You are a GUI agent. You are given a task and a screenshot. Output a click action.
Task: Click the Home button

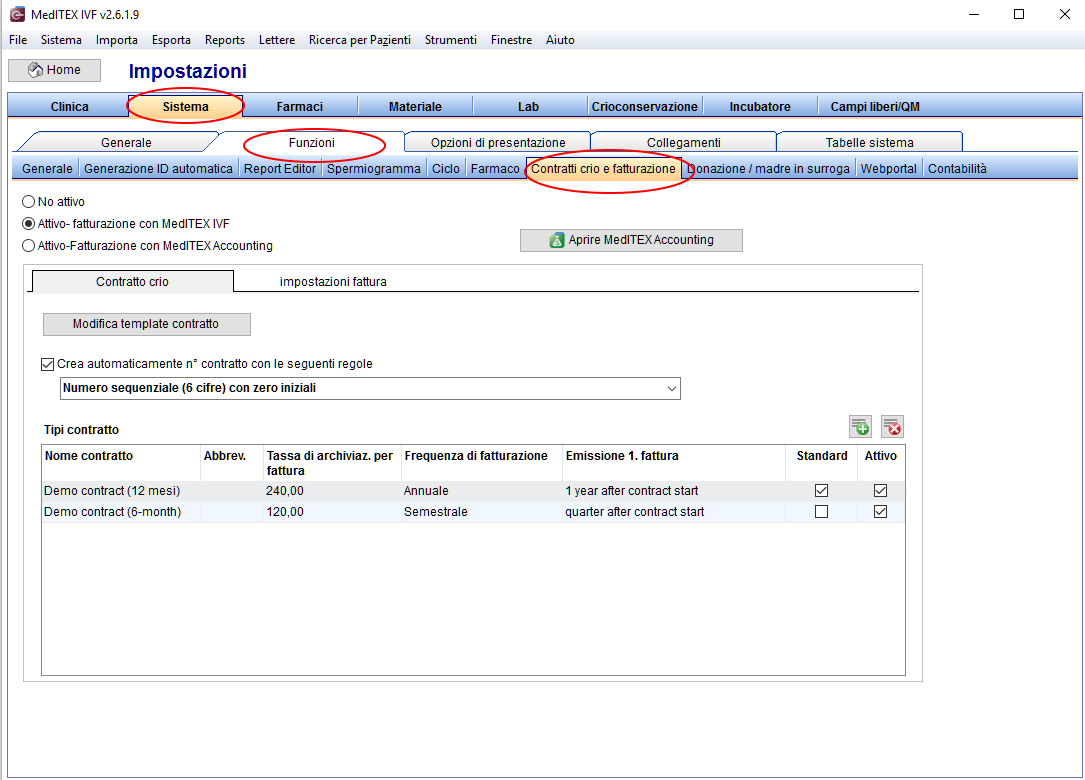(55, 70)
